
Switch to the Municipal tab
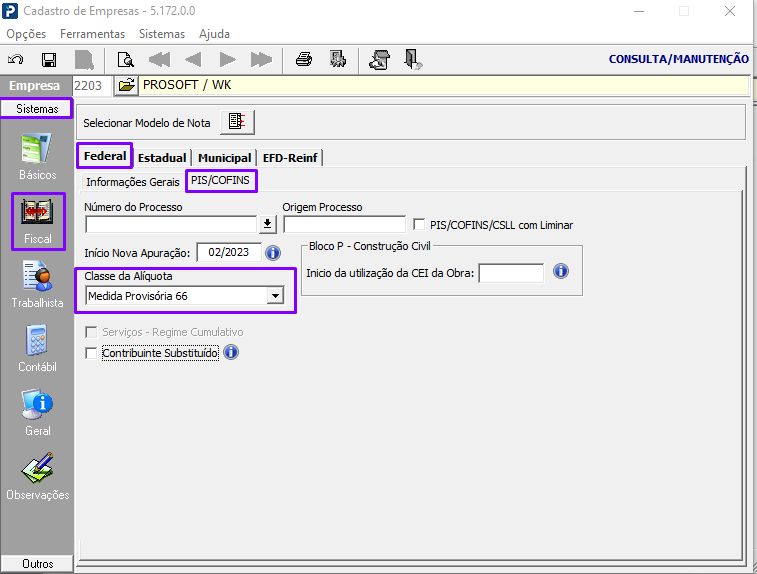[x=224, y=158]
